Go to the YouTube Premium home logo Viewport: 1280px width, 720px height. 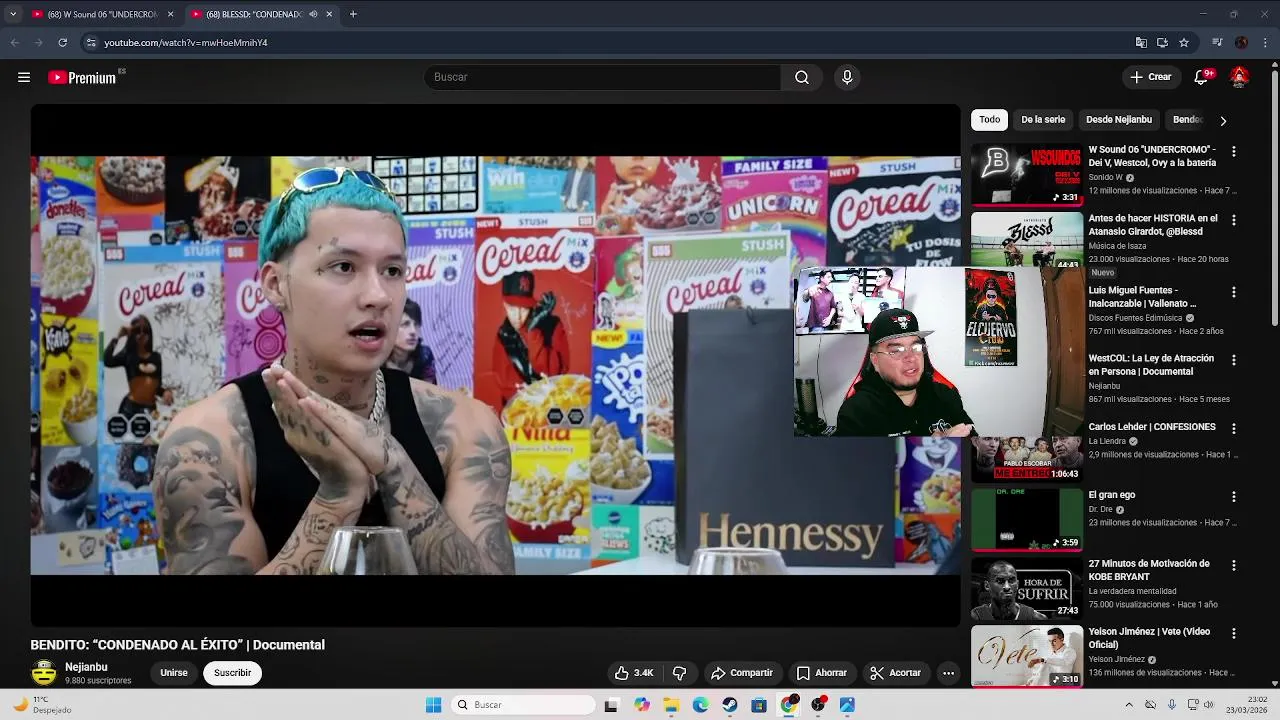coord(82,77)
